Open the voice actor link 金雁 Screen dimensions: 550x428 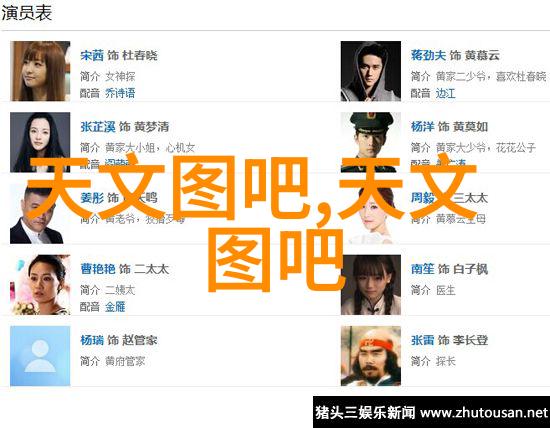click(115, 307)
